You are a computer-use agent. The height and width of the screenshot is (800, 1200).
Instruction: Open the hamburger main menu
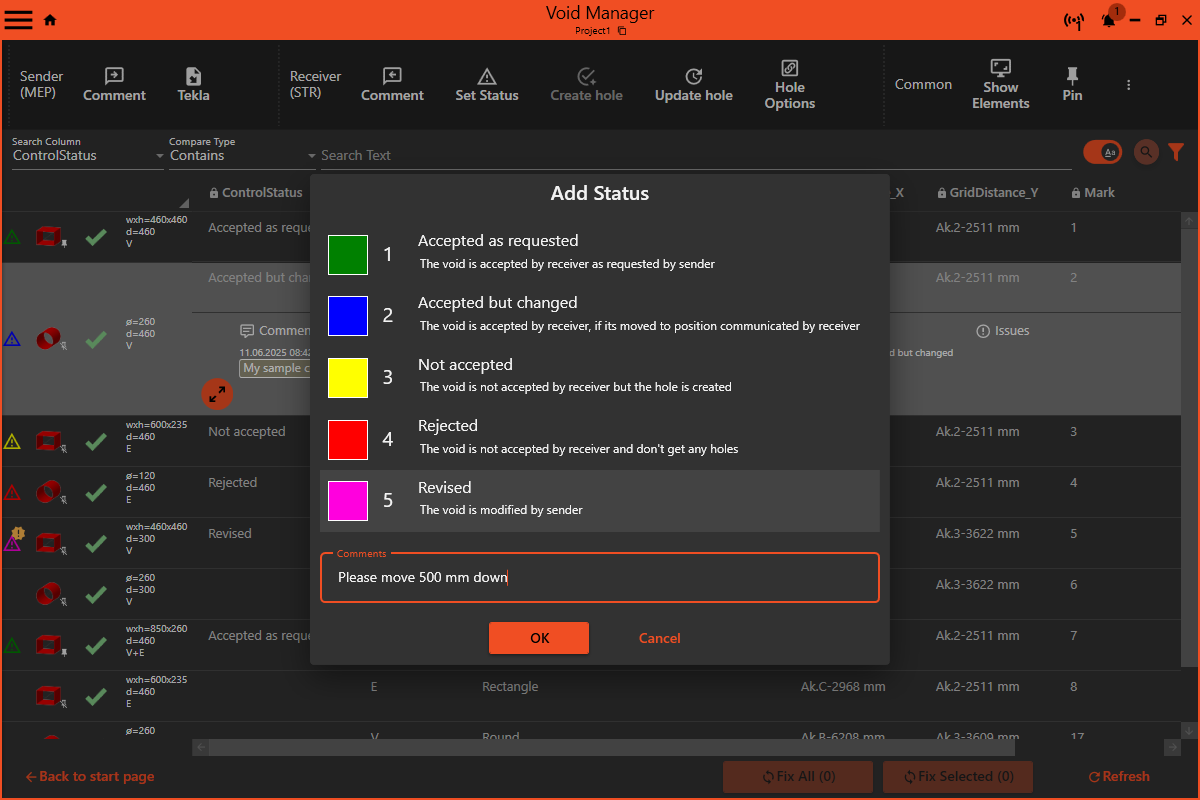19,20
